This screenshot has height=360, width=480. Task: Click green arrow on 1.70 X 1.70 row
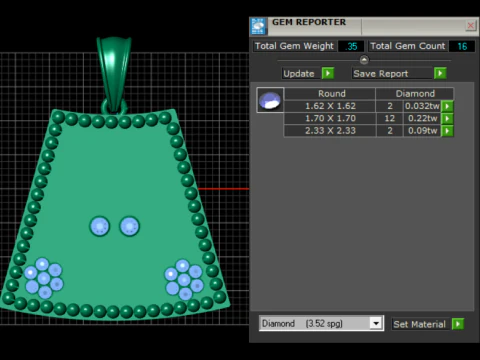tap(447, 119)
